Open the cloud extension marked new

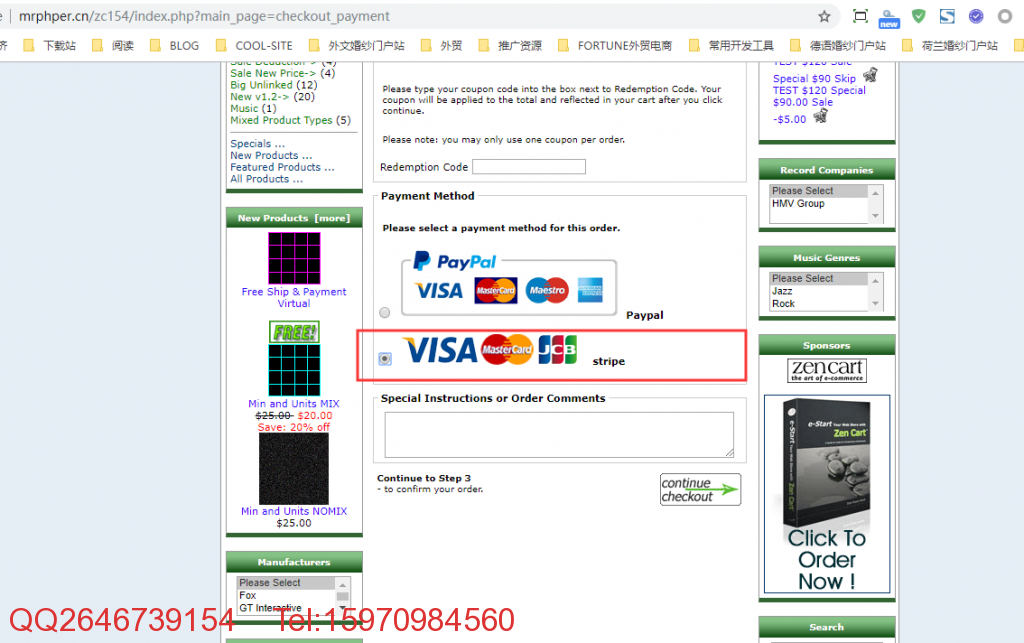(889, 18)
